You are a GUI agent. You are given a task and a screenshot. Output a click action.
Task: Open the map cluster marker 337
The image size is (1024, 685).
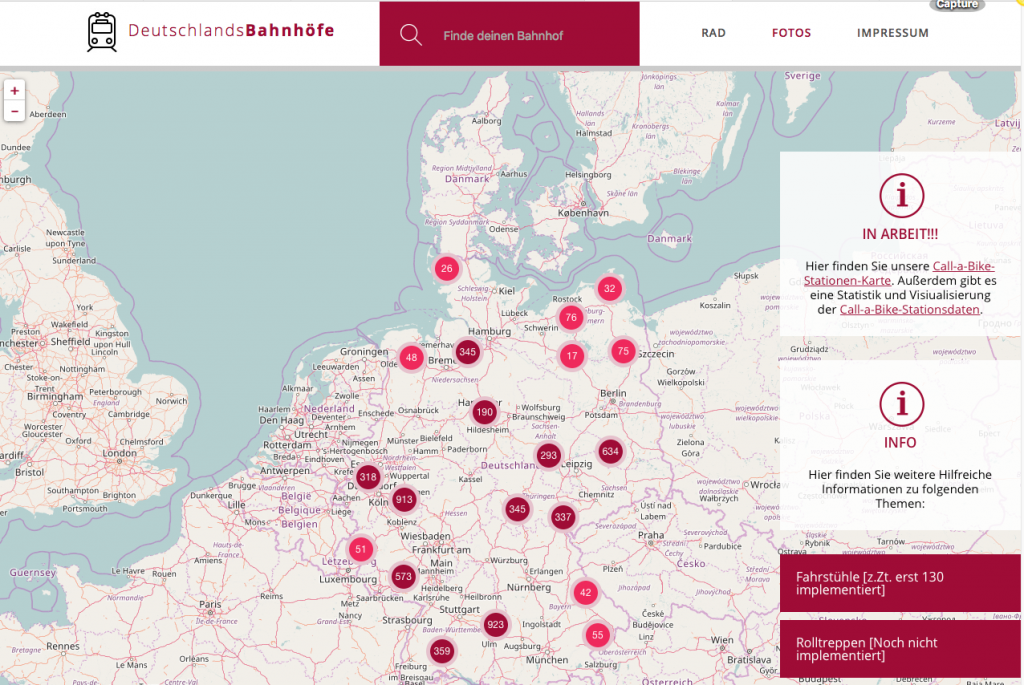(x=563, y=518)
